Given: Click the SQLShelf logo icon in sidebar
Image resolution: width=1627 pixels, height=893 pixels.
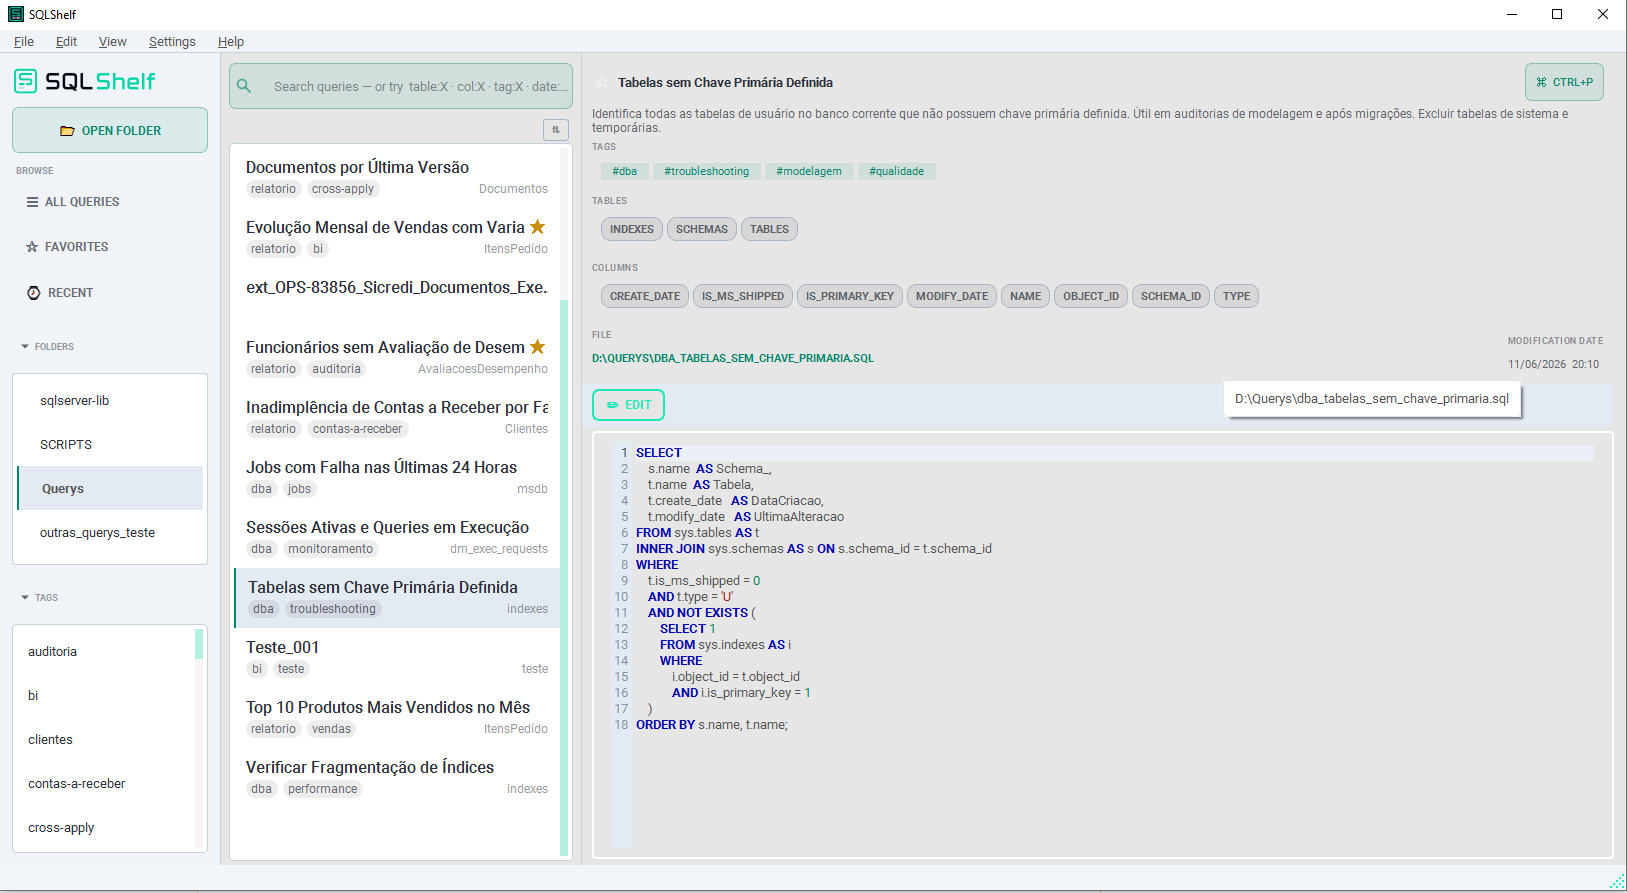Looking at the screenshot, I should (x=26, y=81).
